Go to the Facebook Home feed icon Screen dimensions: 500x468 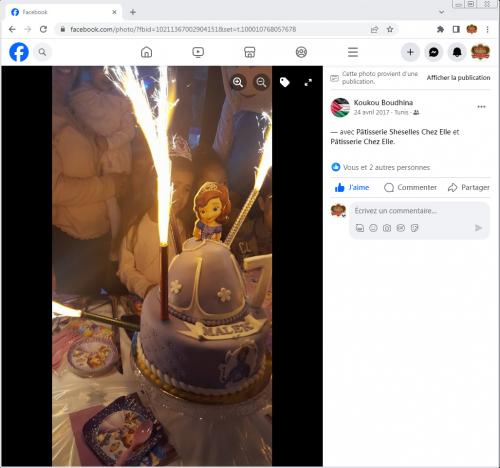click(147, 52)
